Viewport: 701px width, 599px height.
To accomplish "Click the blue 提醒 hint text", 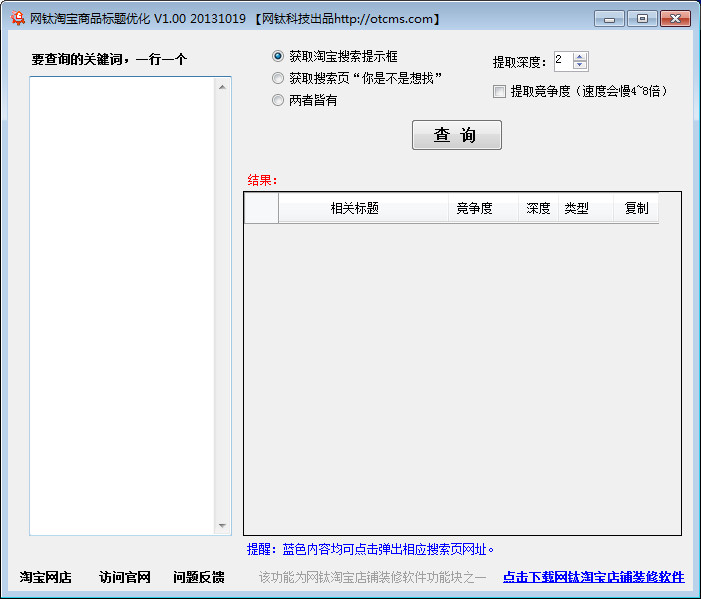I will tap(370, 549).
